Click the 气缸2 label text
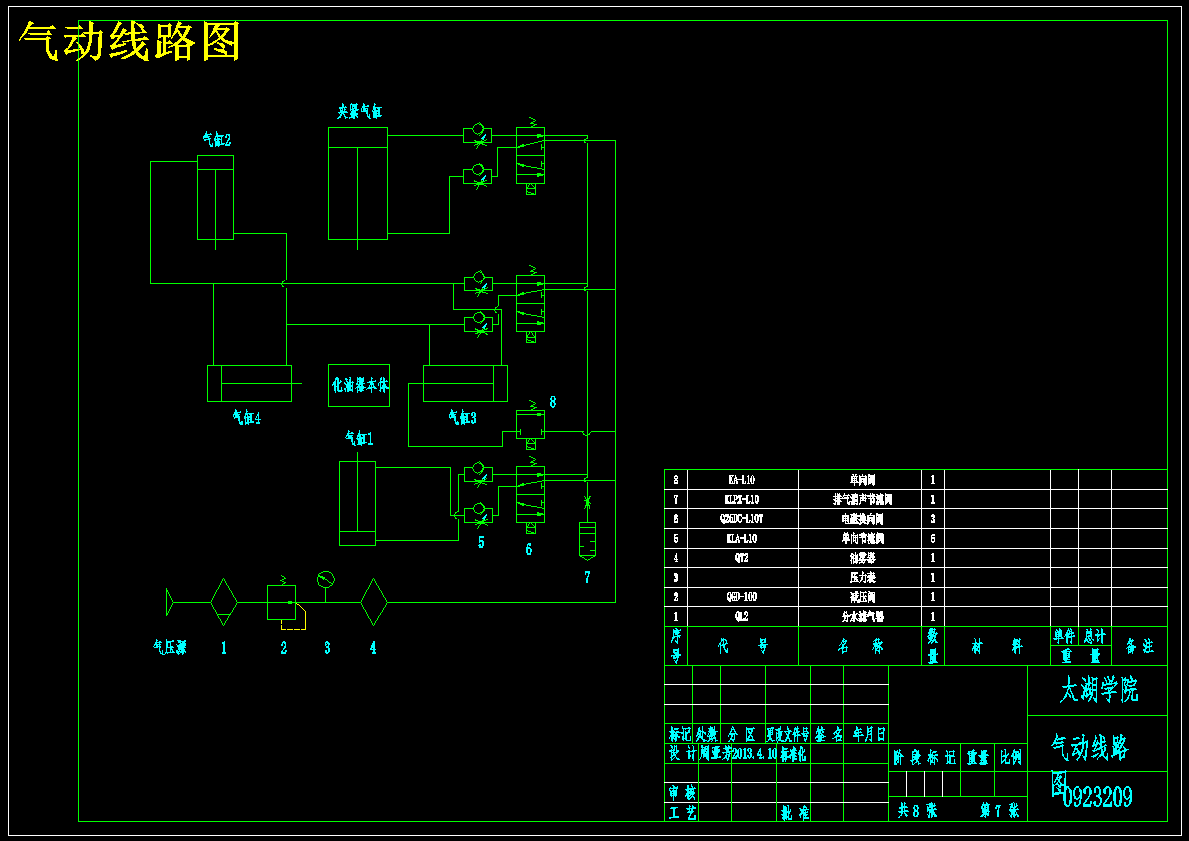 (x=216, y=140)
